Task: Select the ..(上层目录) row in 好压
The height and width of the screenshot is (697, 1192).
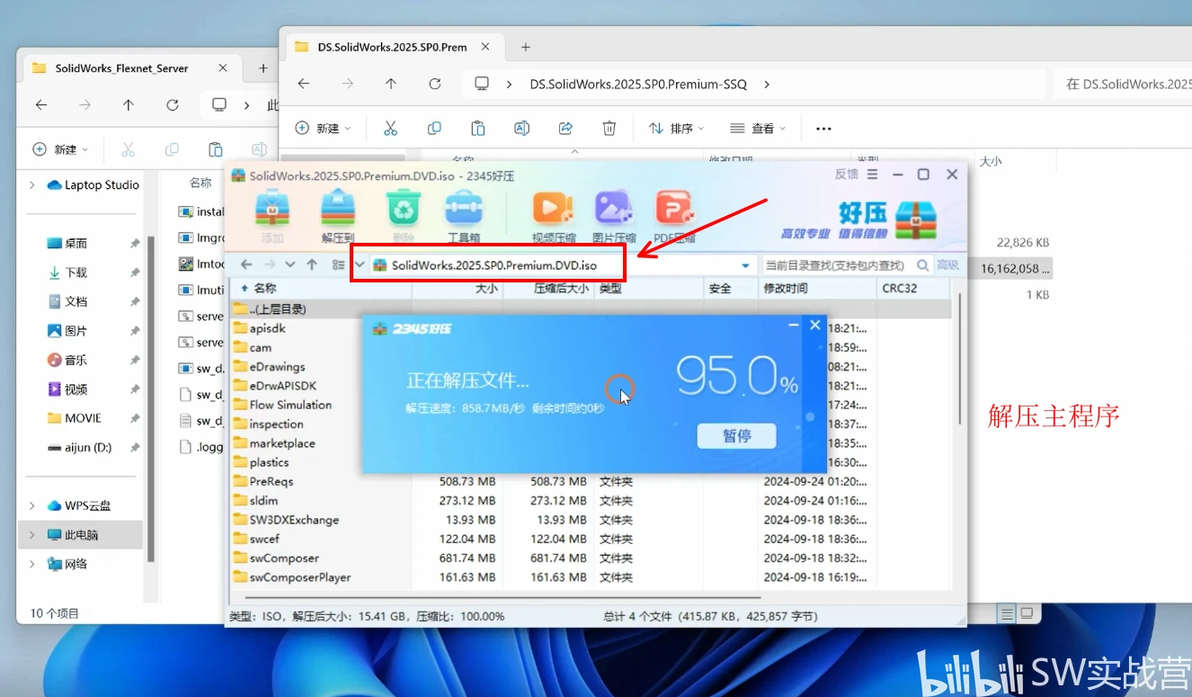Action: (590, 309)
